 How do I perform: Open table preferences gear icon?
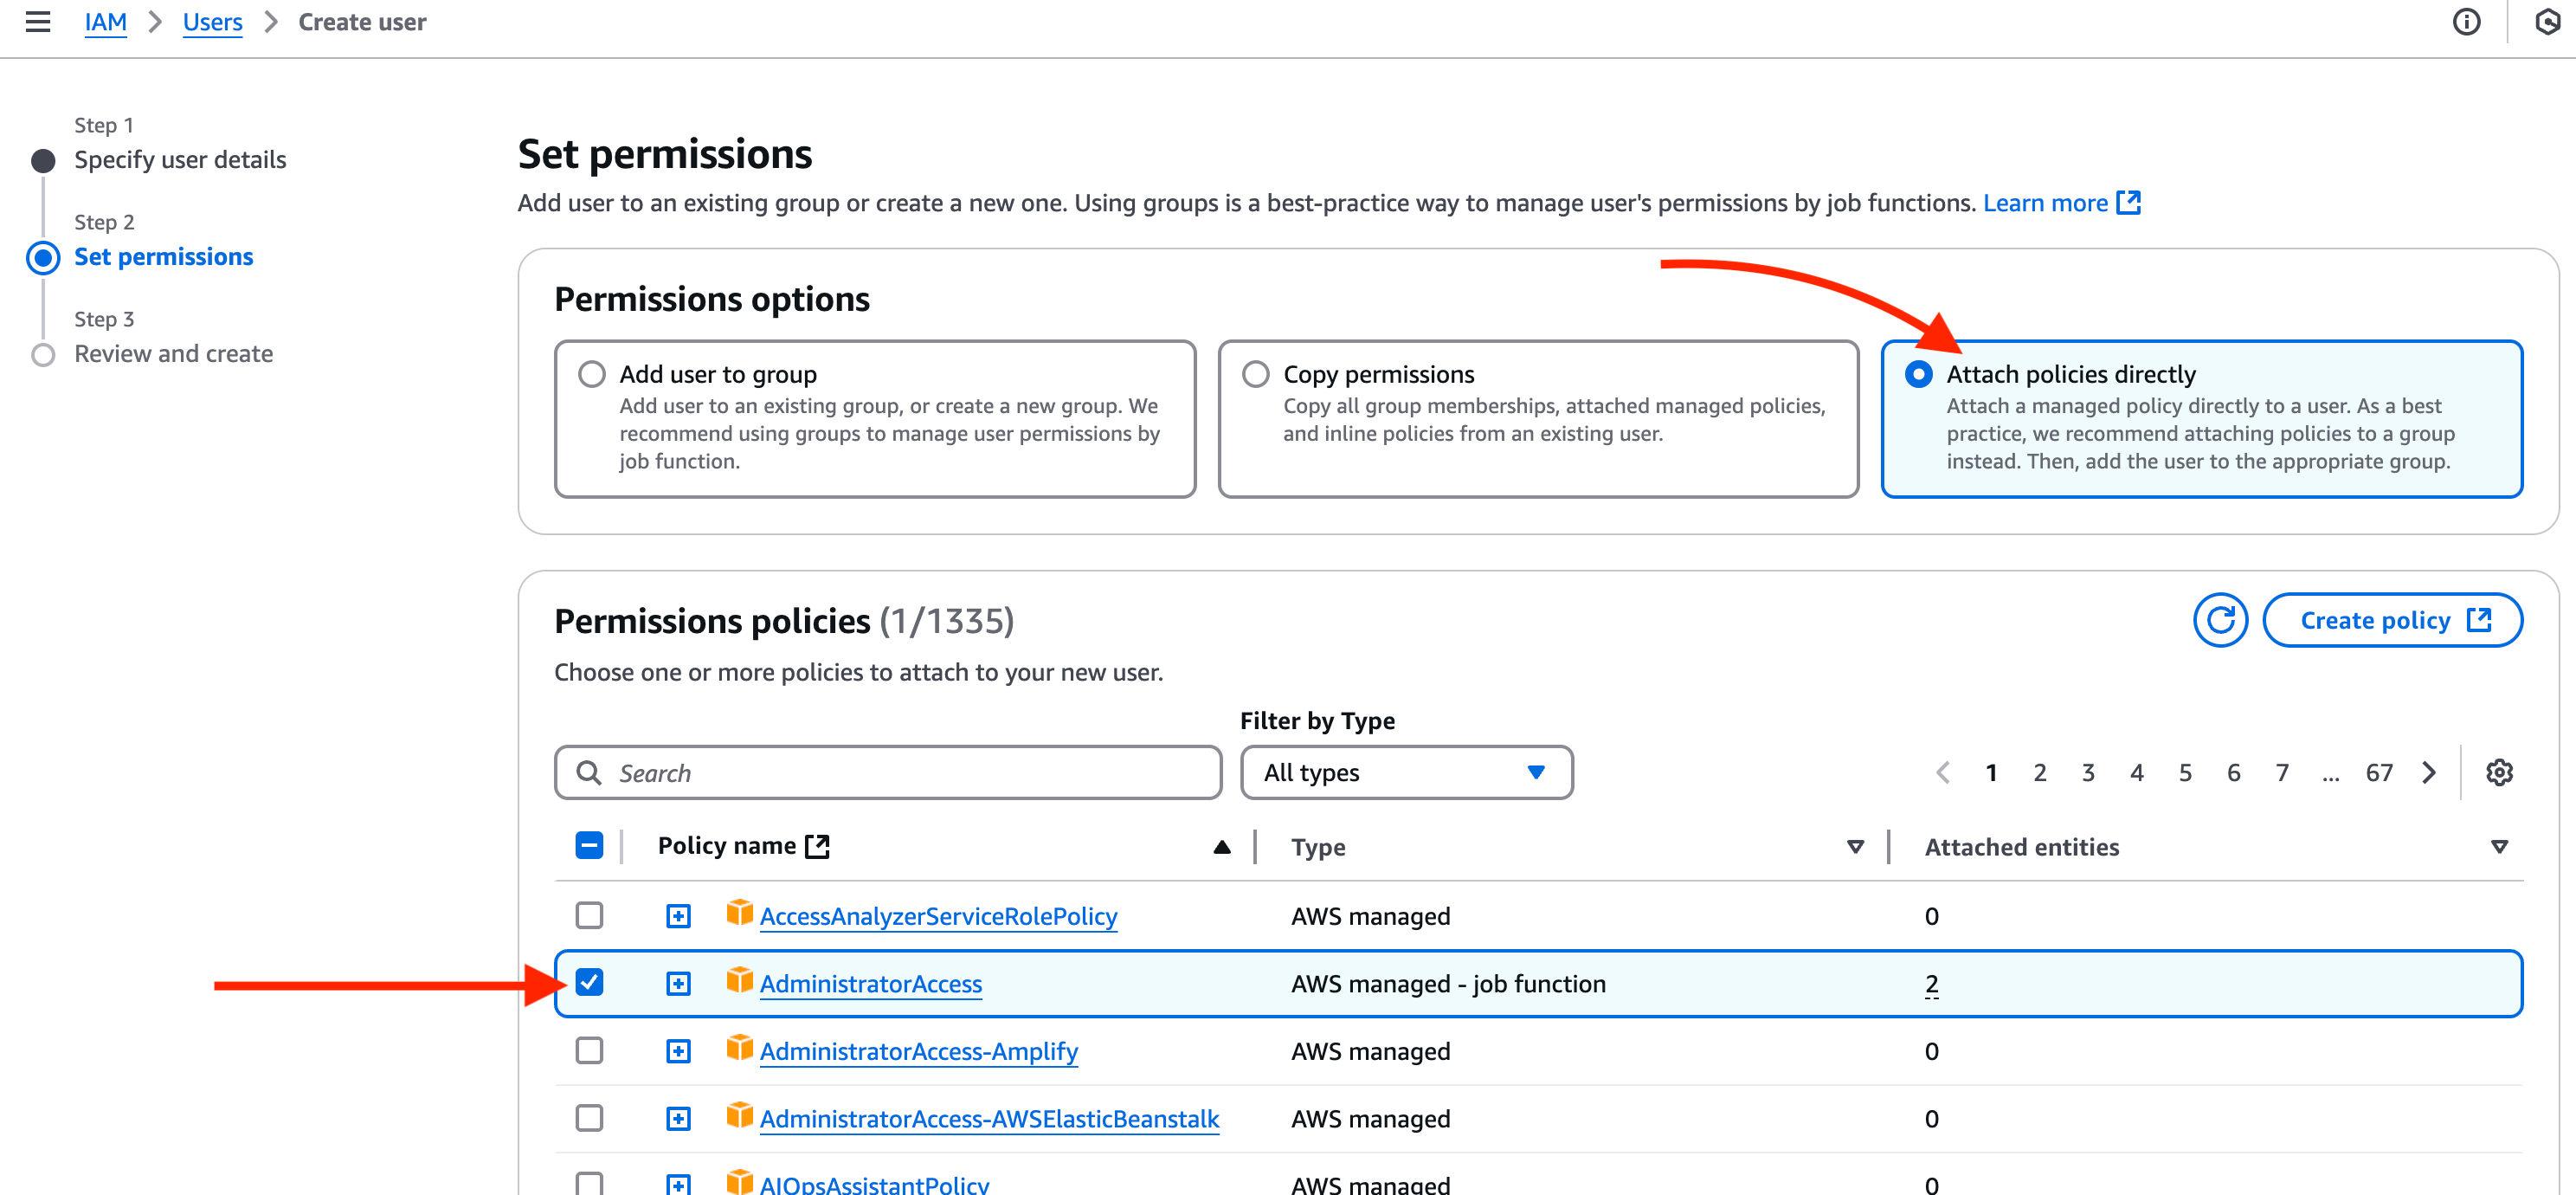pyautogui.click(x=2499, y=773)
